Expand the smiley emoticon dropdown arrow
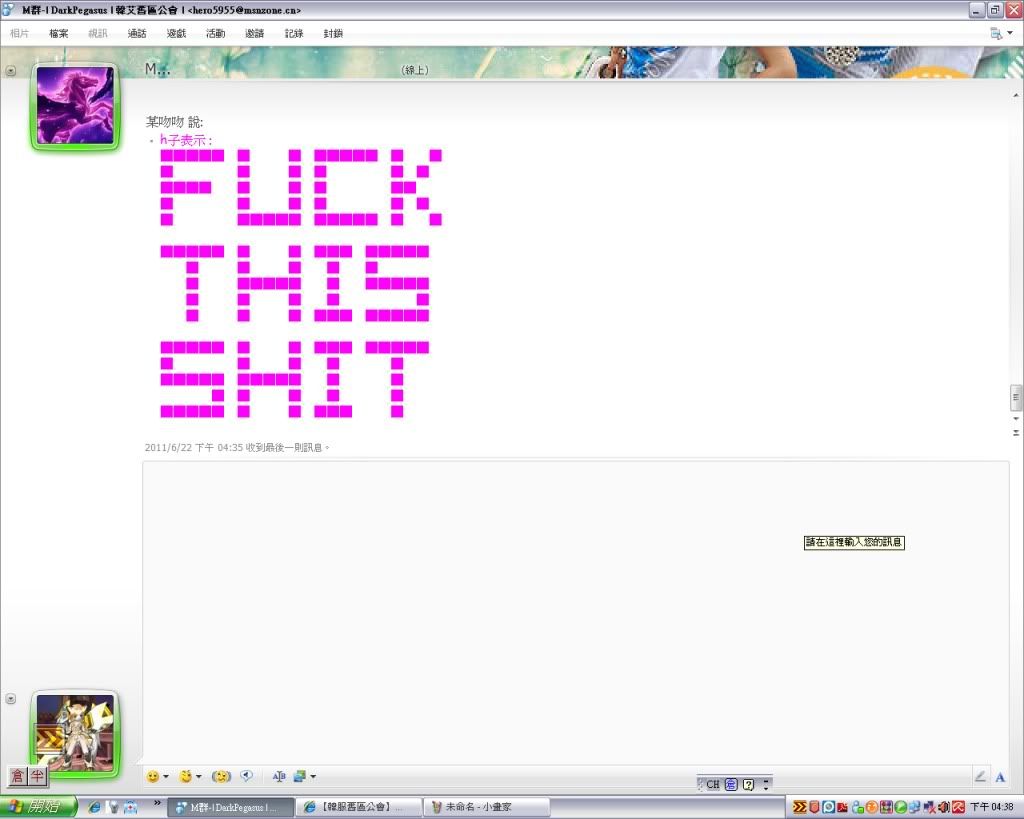 tap(166, 777)
